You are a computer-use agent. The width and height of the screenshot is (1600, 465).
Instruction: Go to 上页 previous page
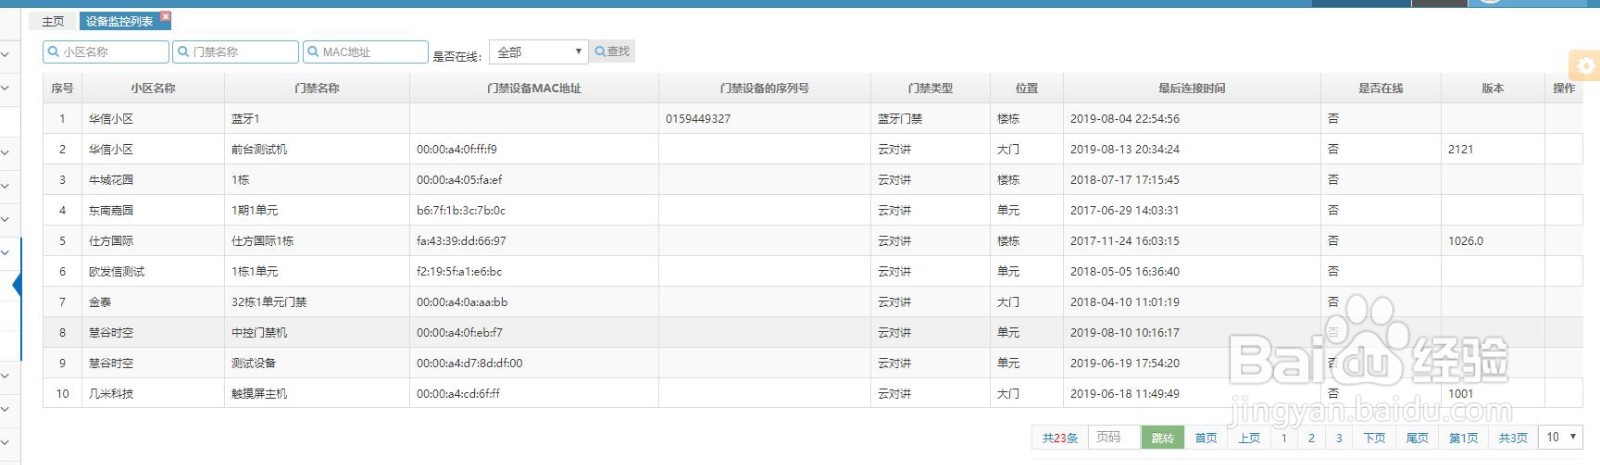(x=1249, y=438)
